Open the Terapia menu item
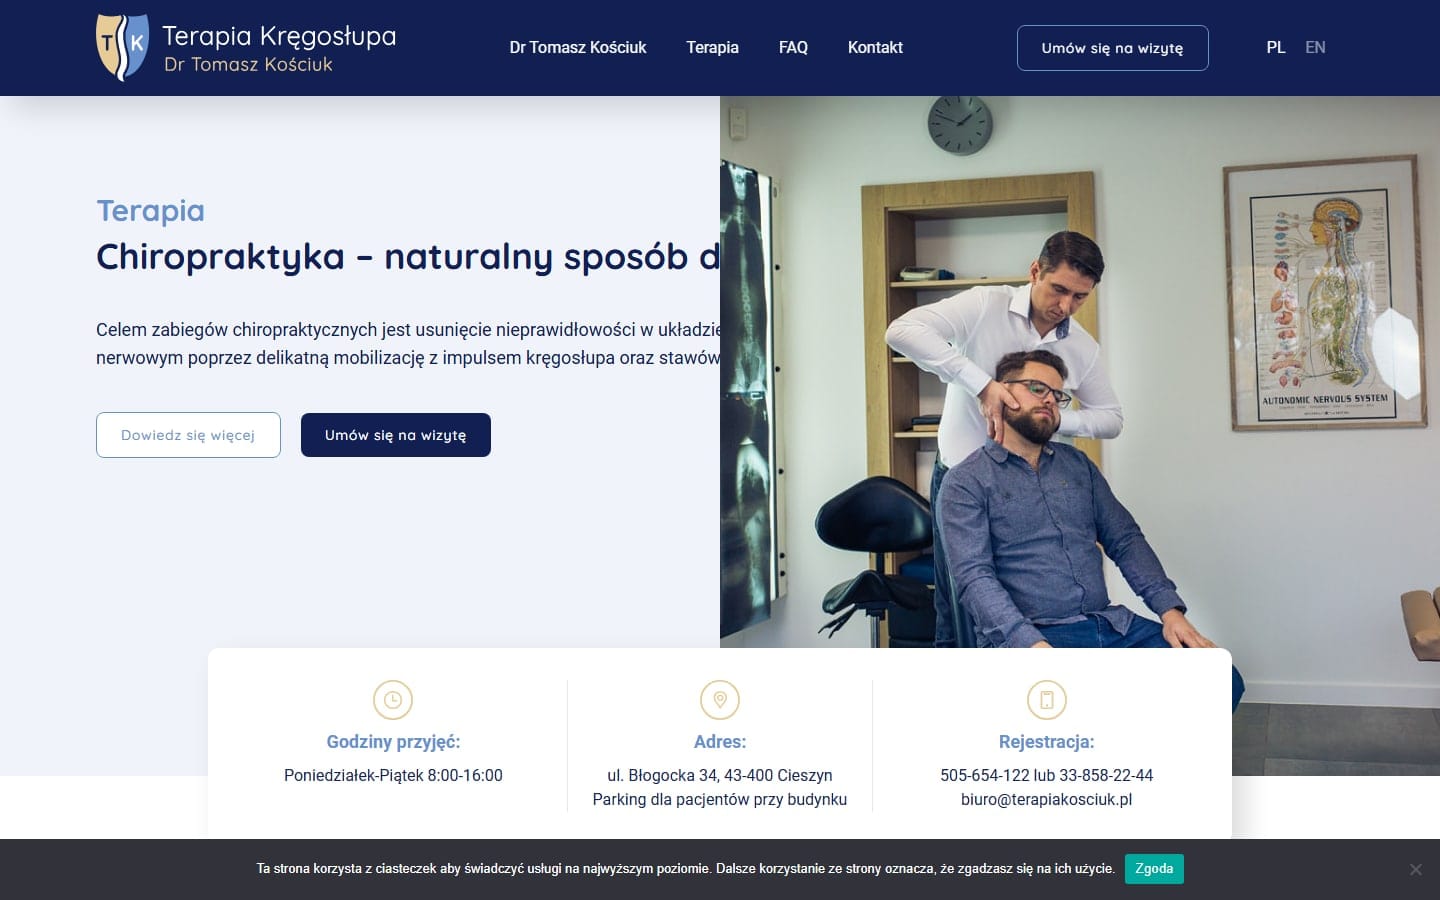Image resolution: width=1440 pixels, height=900 pixels. pyautogui.click(x=712, y=47)
